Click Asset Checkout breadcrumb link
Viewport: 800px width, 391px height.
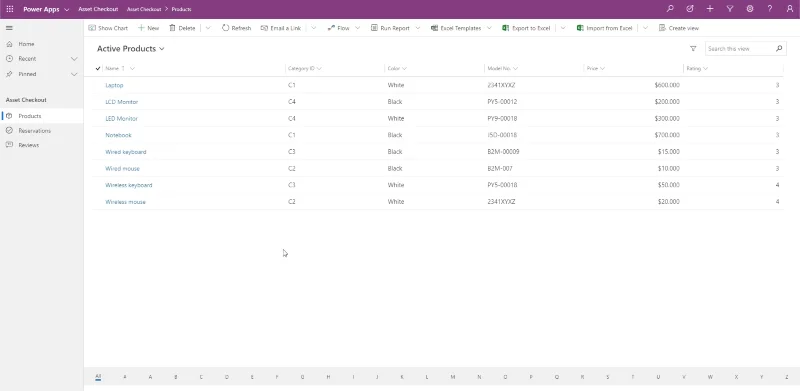[144, 9]
